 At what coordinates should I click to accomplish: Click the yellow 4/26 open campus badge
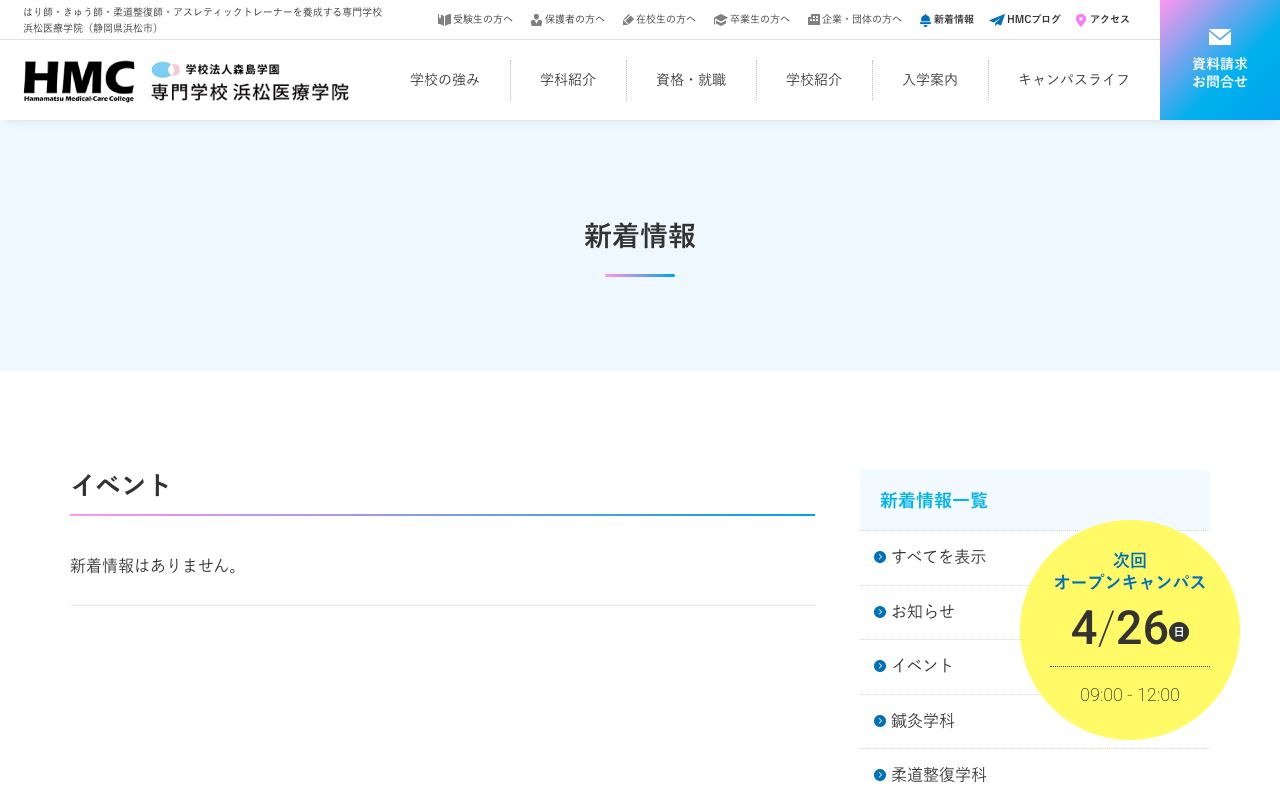pyautogui.click(x=1130, y=630)
